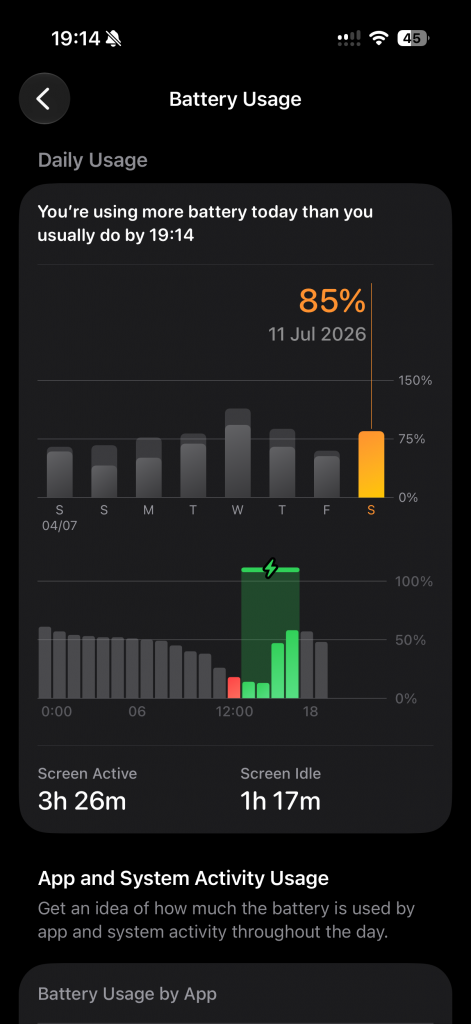
Task: Tap the silent mode bell icon
Action: pyautogui.click(x=114, y=39)
